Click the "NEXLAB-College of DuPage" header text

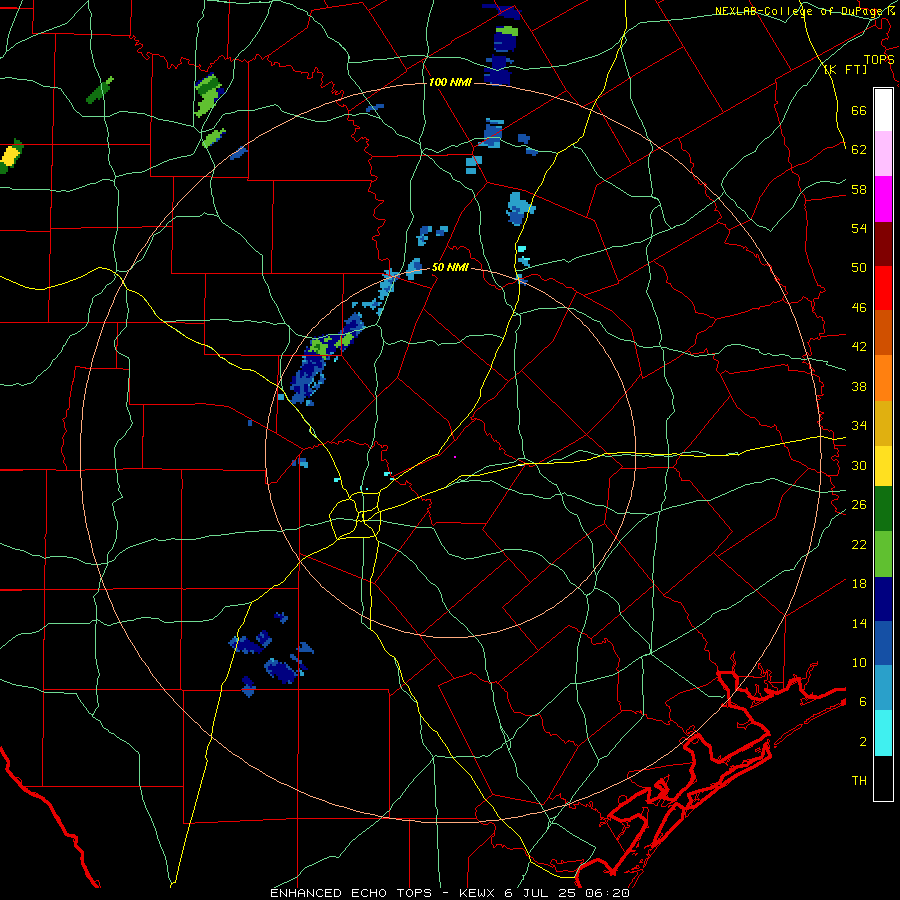(x=800, y=11)
